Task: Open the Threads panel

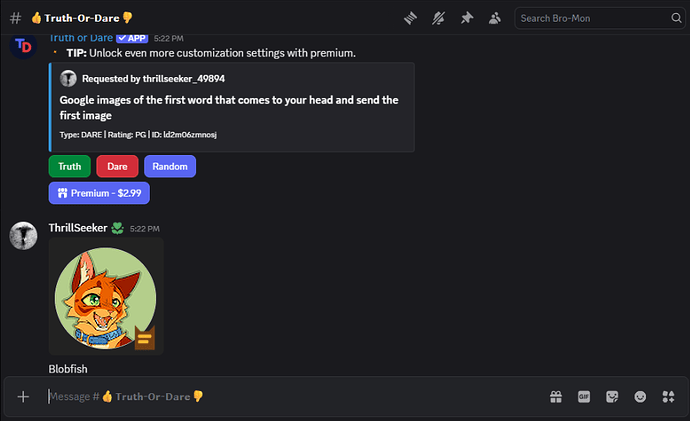Action: (411, 18)
